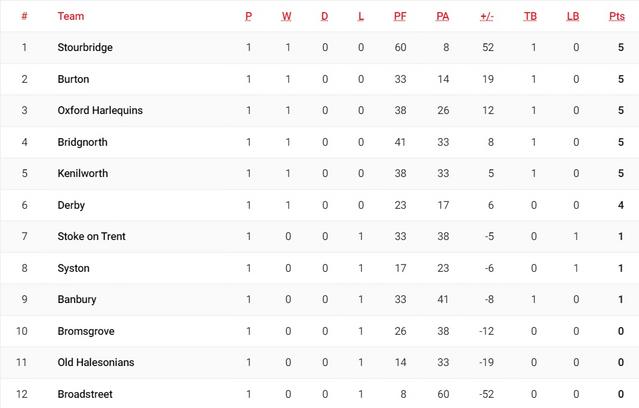
Task: Click the Bridgnorth team name
Action: pyautogui.click(x=82, y=142)
